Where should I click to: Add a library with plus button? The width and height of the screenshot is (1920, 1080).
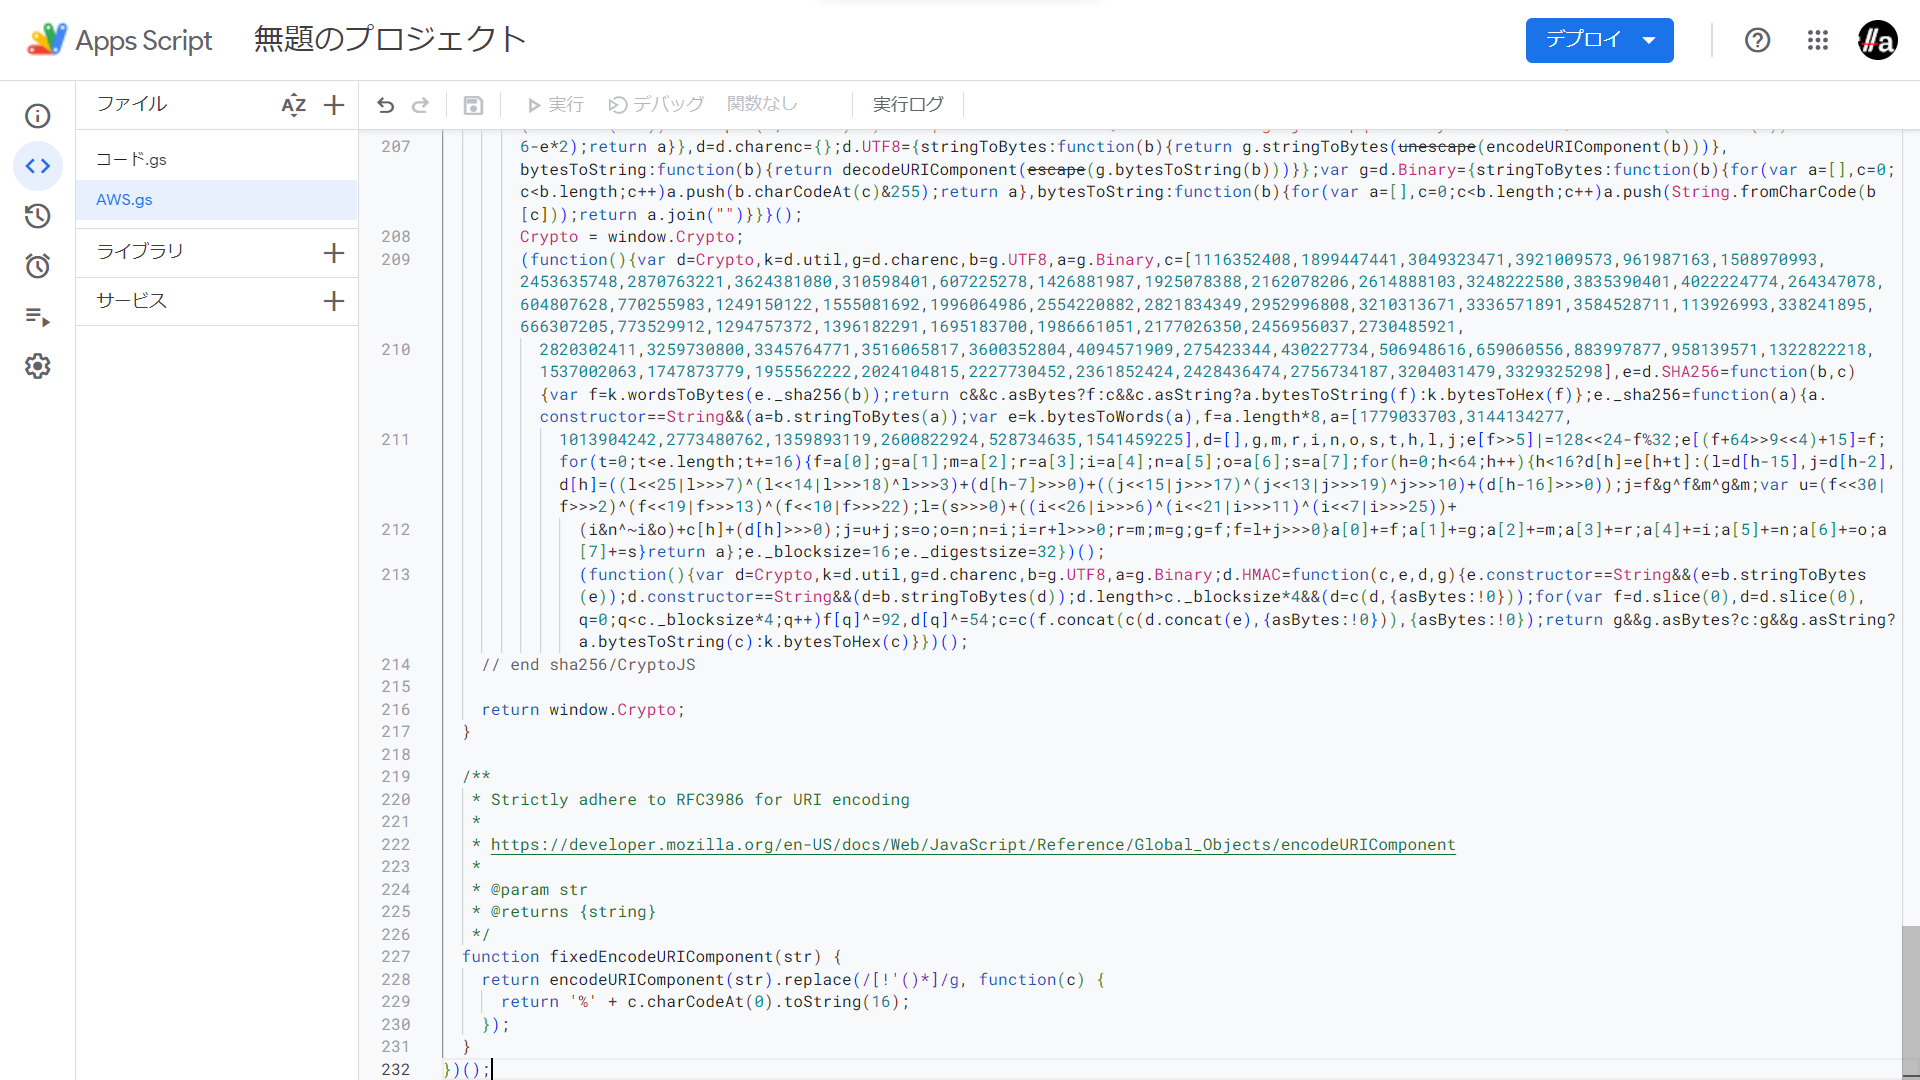334,253
